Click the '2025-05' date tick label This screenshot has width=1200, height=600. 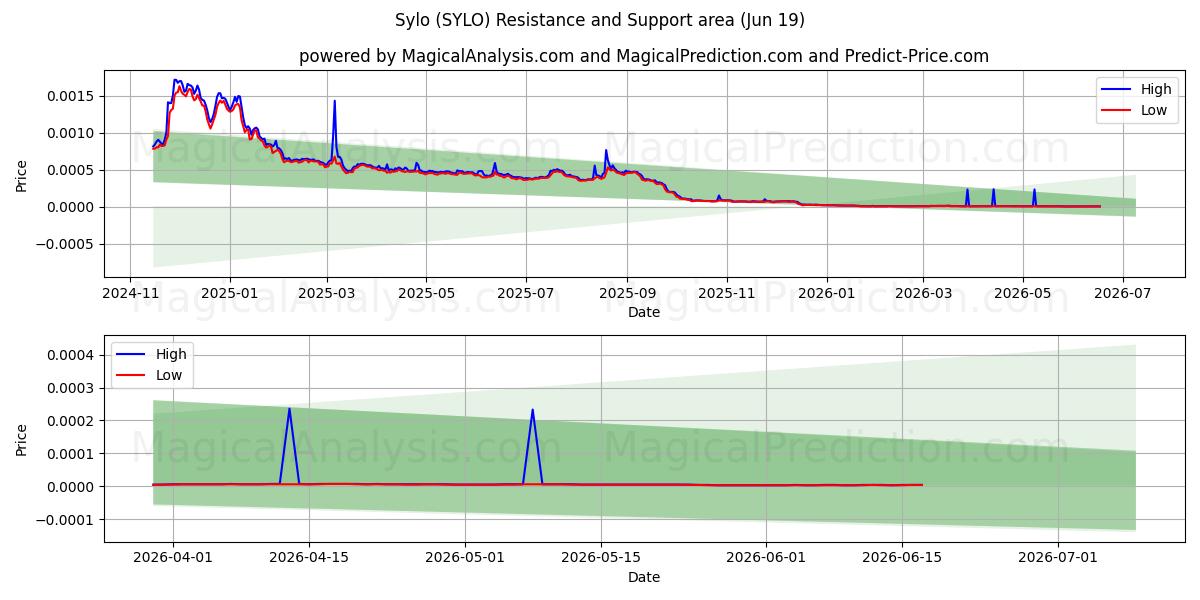click(426, 294)
